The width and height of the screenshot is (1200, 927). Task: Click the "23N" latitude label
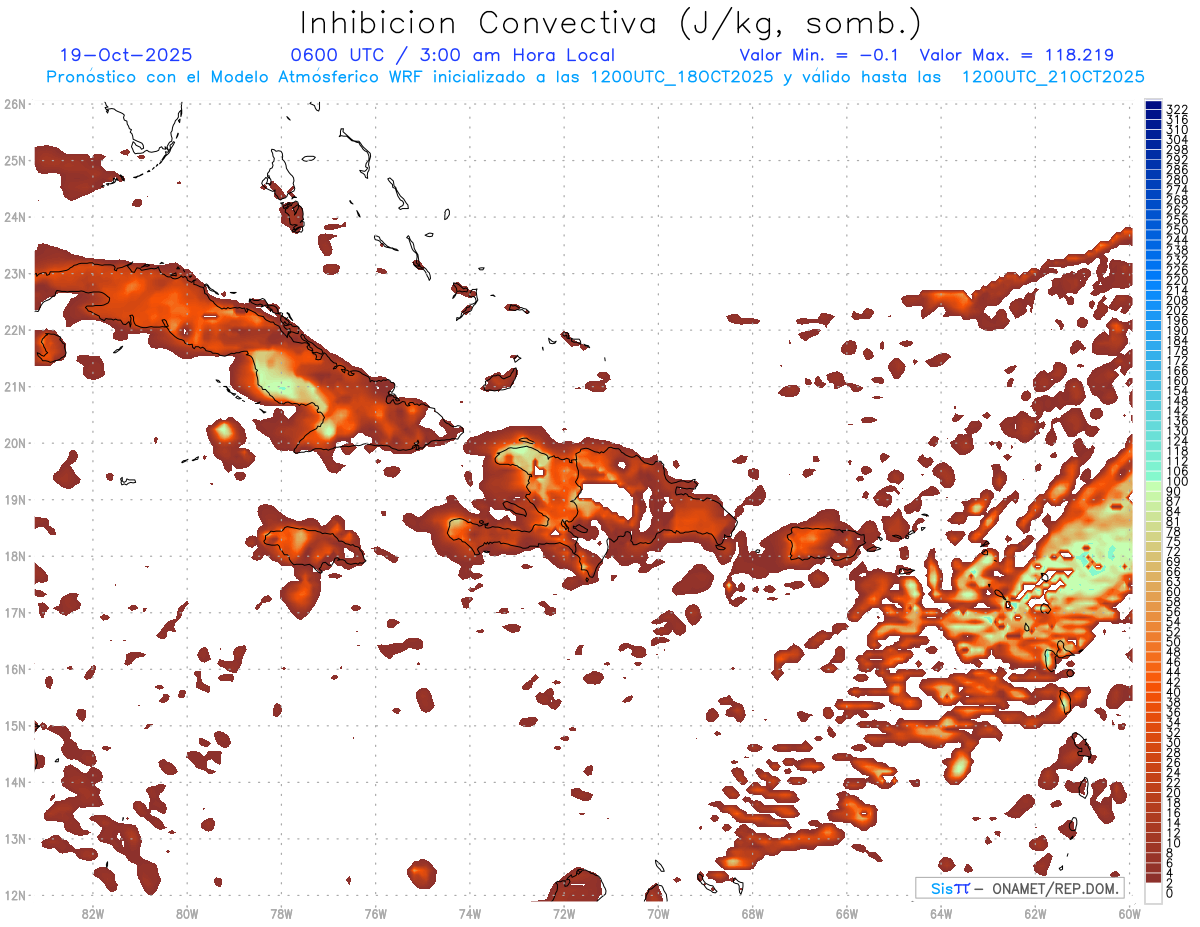pos(14,274)
